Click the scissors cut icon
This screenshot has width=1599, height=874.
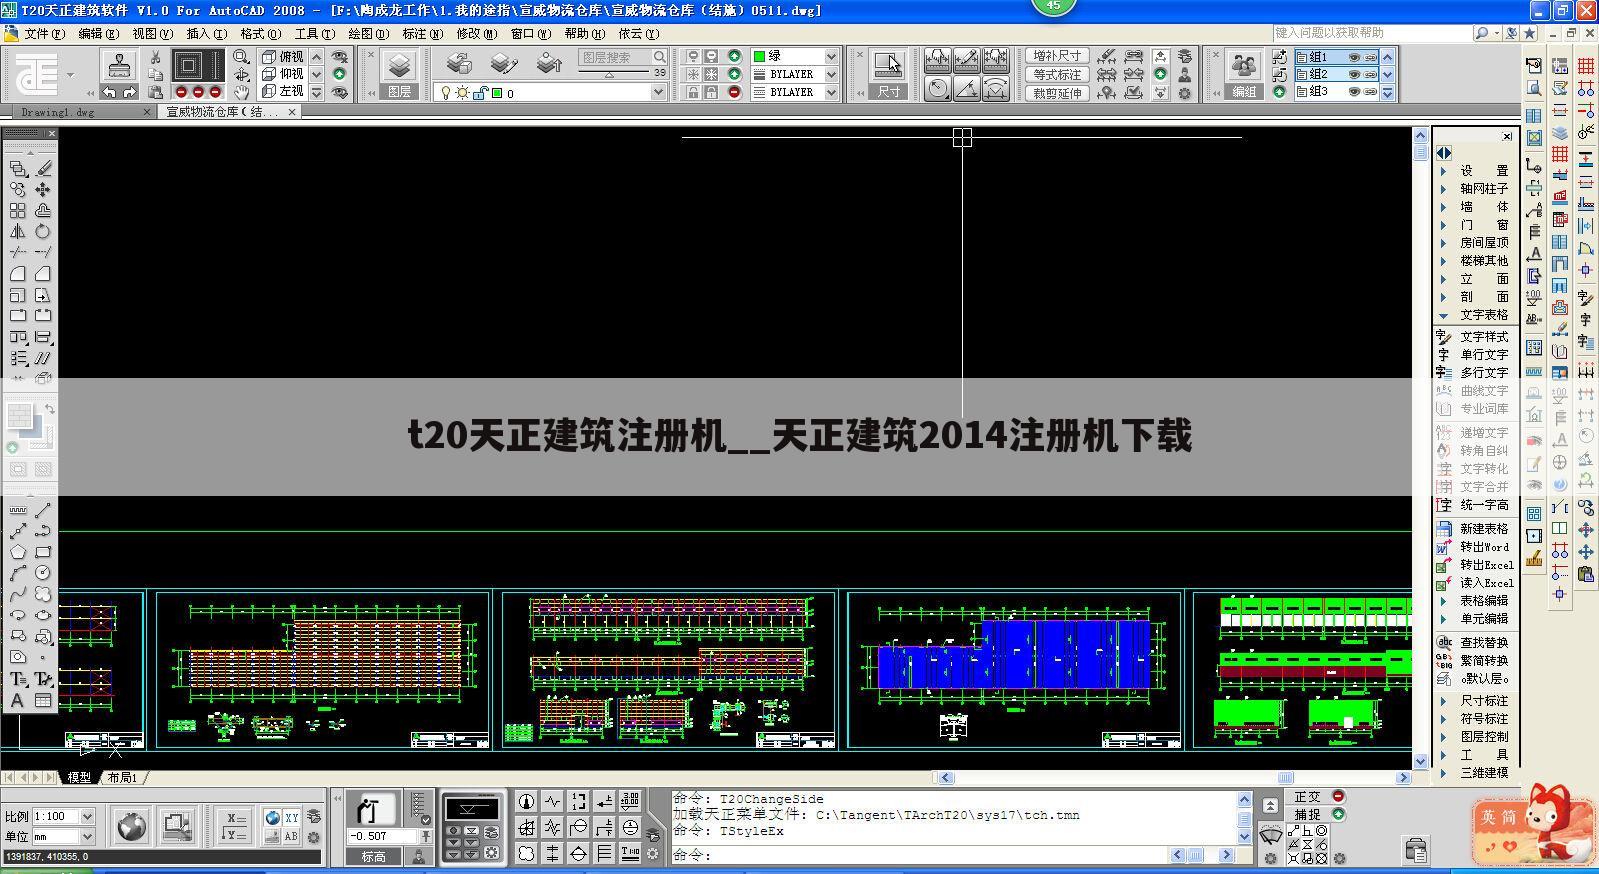[x=155, y=57]
